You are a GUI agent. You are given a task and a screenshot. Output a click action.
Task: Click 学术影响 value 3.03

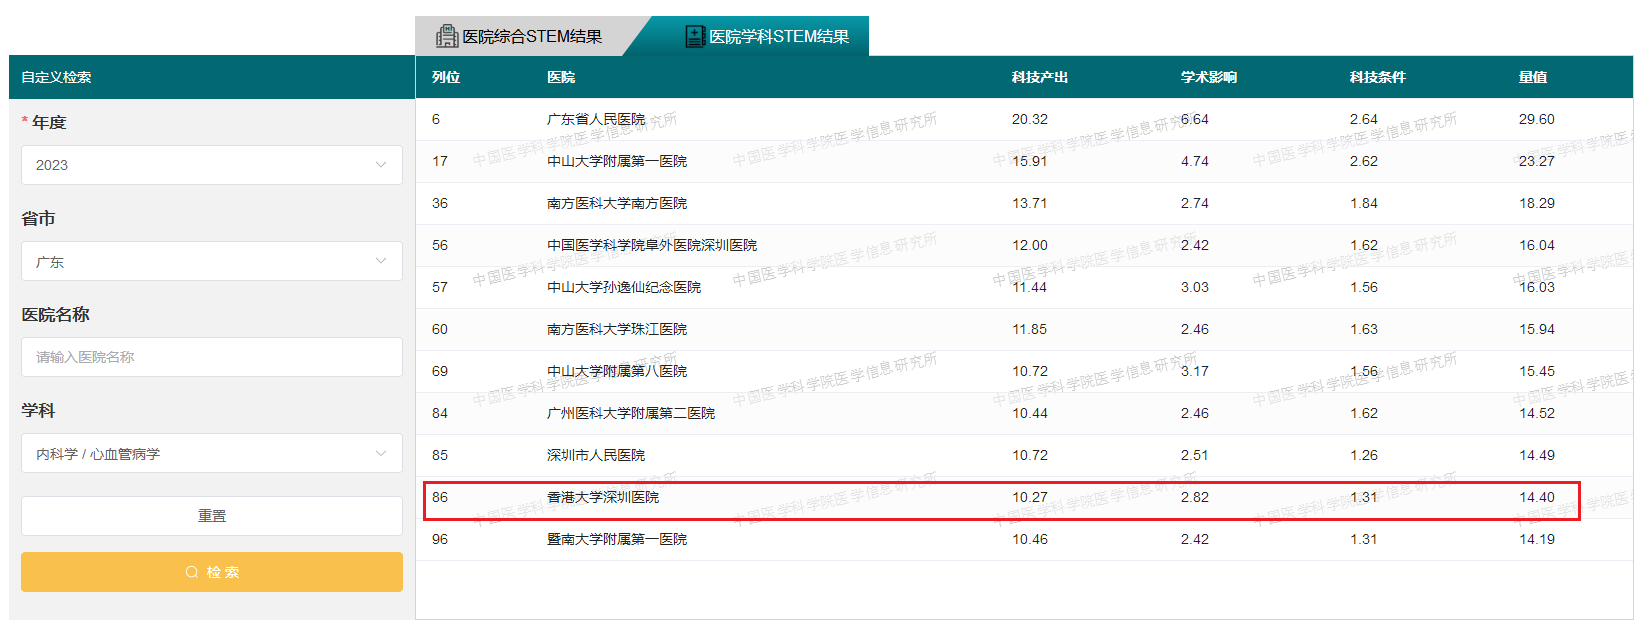(x=1195, y=287)
